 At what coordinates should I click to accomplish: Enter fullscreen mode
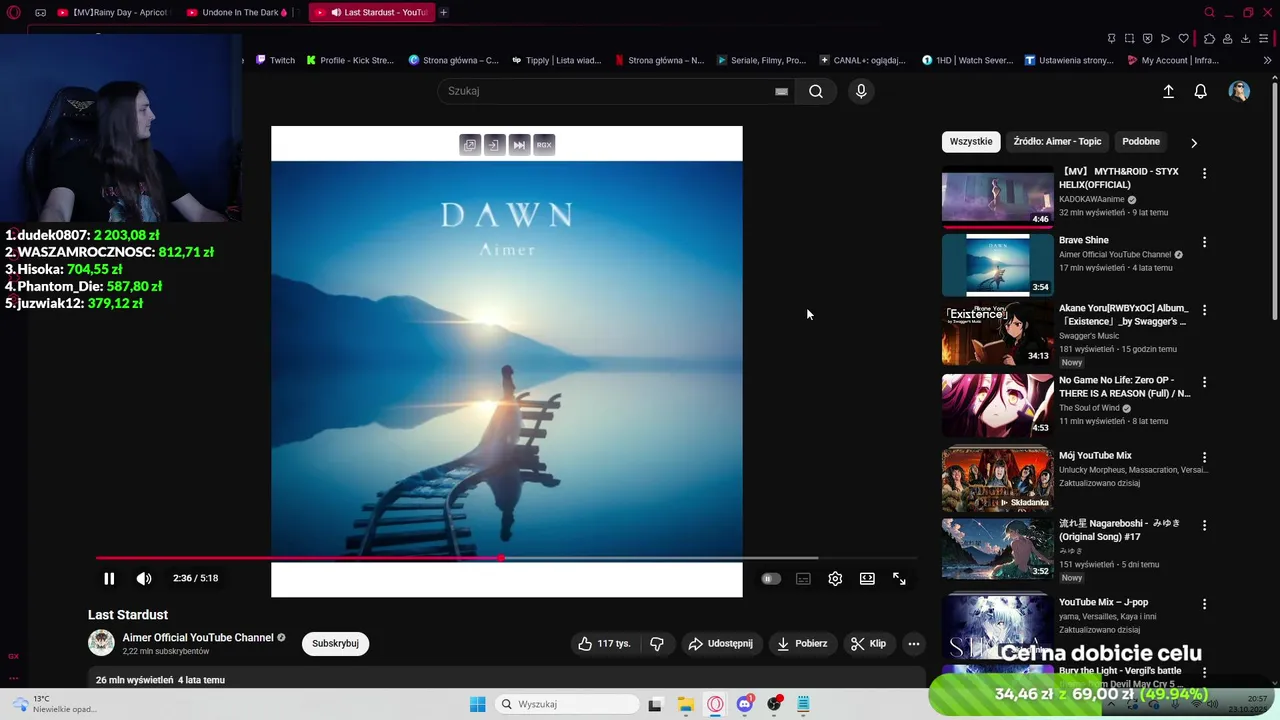click(x=899, y=579)
